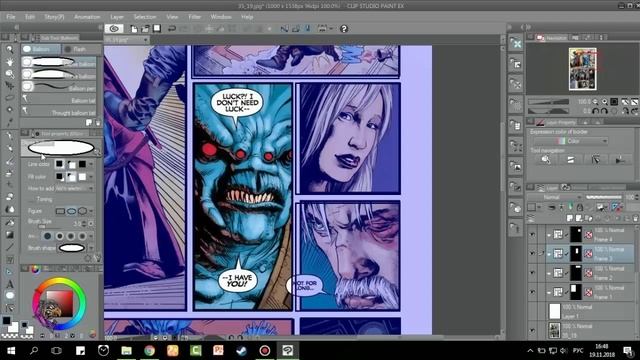The image size is (640, 360).
Task: Click the Clip Studio spiral icon
Action: (114, 29)
